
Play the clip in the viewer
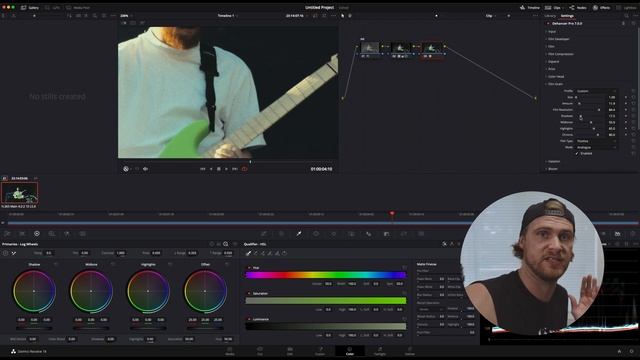coord(227,169)
